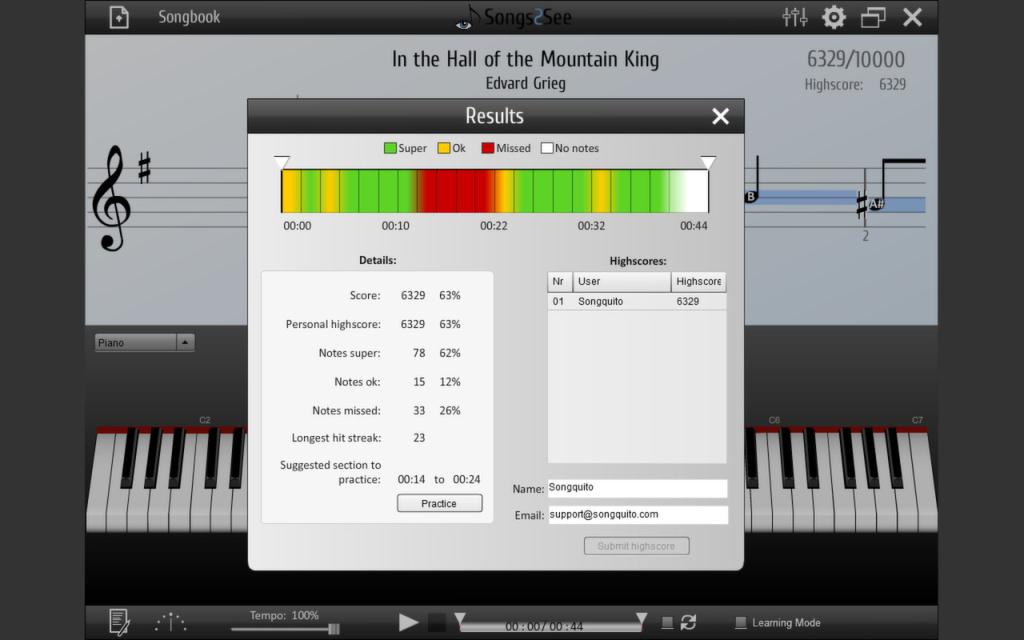The image size is (1024, 640).
Task: Click the Name input field
Action: [x=637, y=488]
